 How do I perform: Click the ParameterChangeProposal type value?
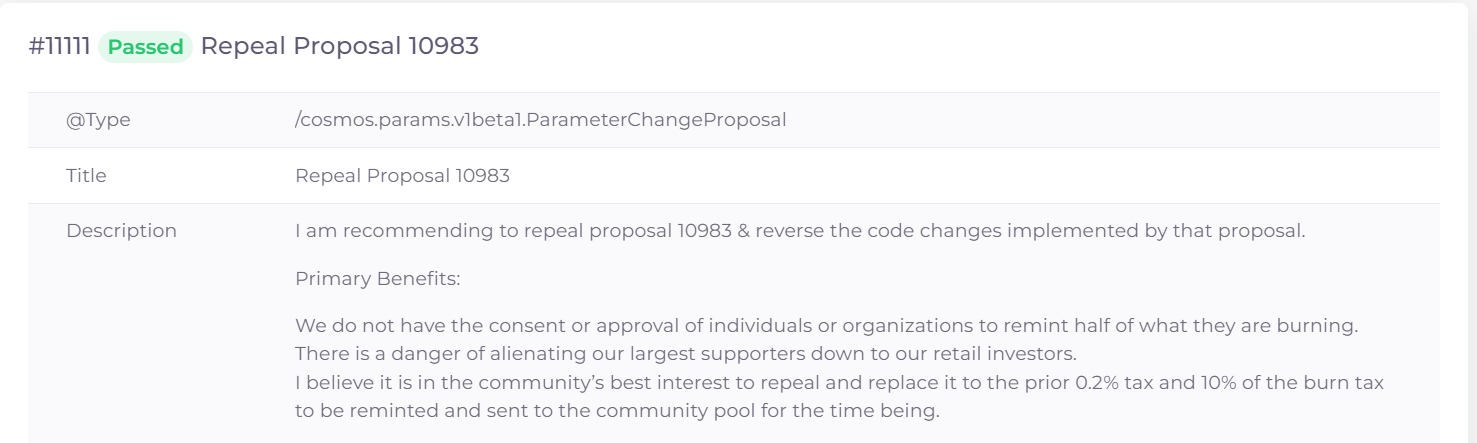coord(540,120)
